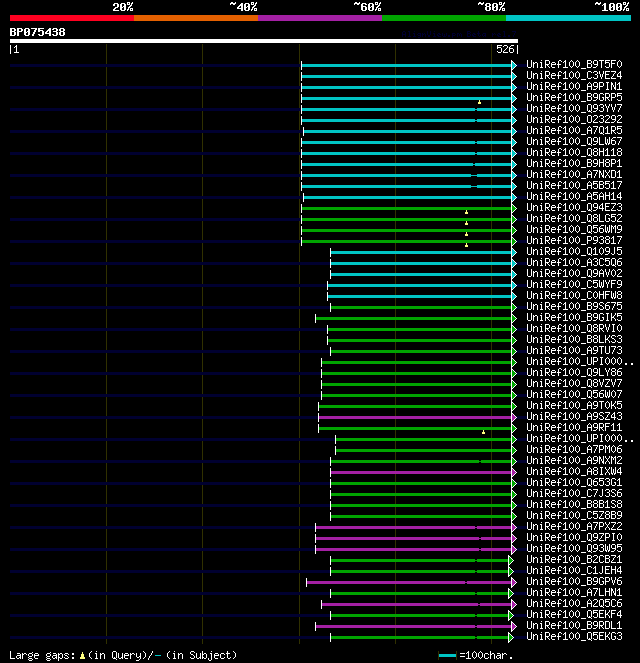This screenshot has height=663, width=640.
Task: Select UniRef100_Q8VZV7 label
Action: pos(574,383)
